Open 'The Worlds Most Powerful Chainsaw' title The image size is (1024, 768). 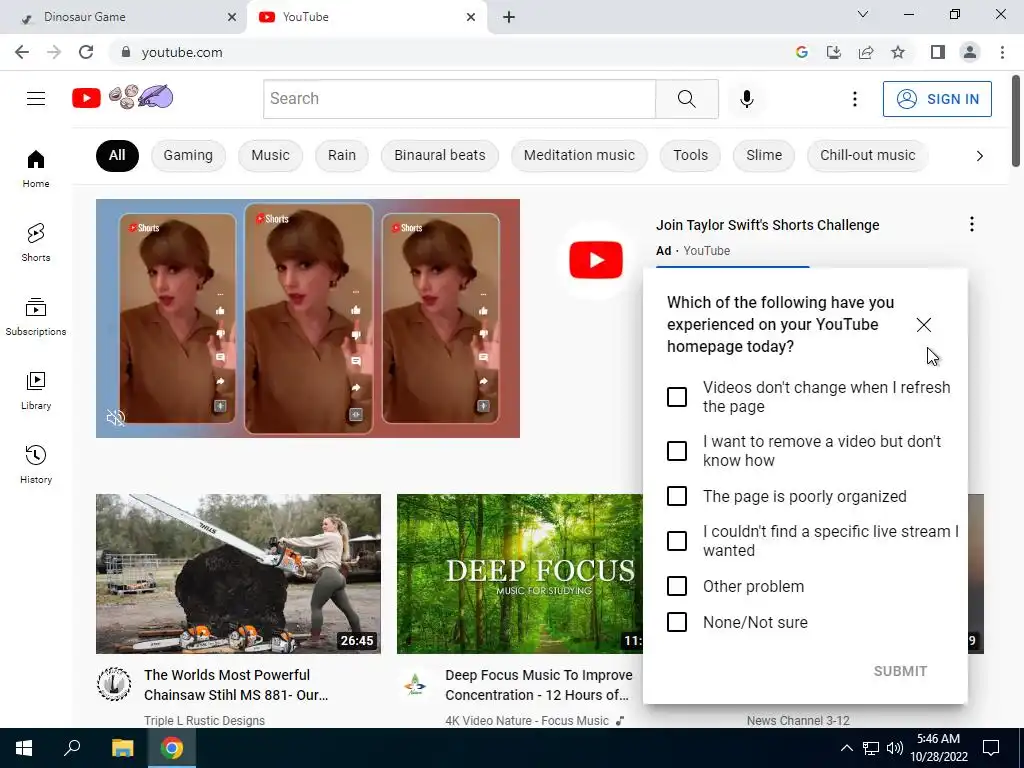tap(236, 684)
